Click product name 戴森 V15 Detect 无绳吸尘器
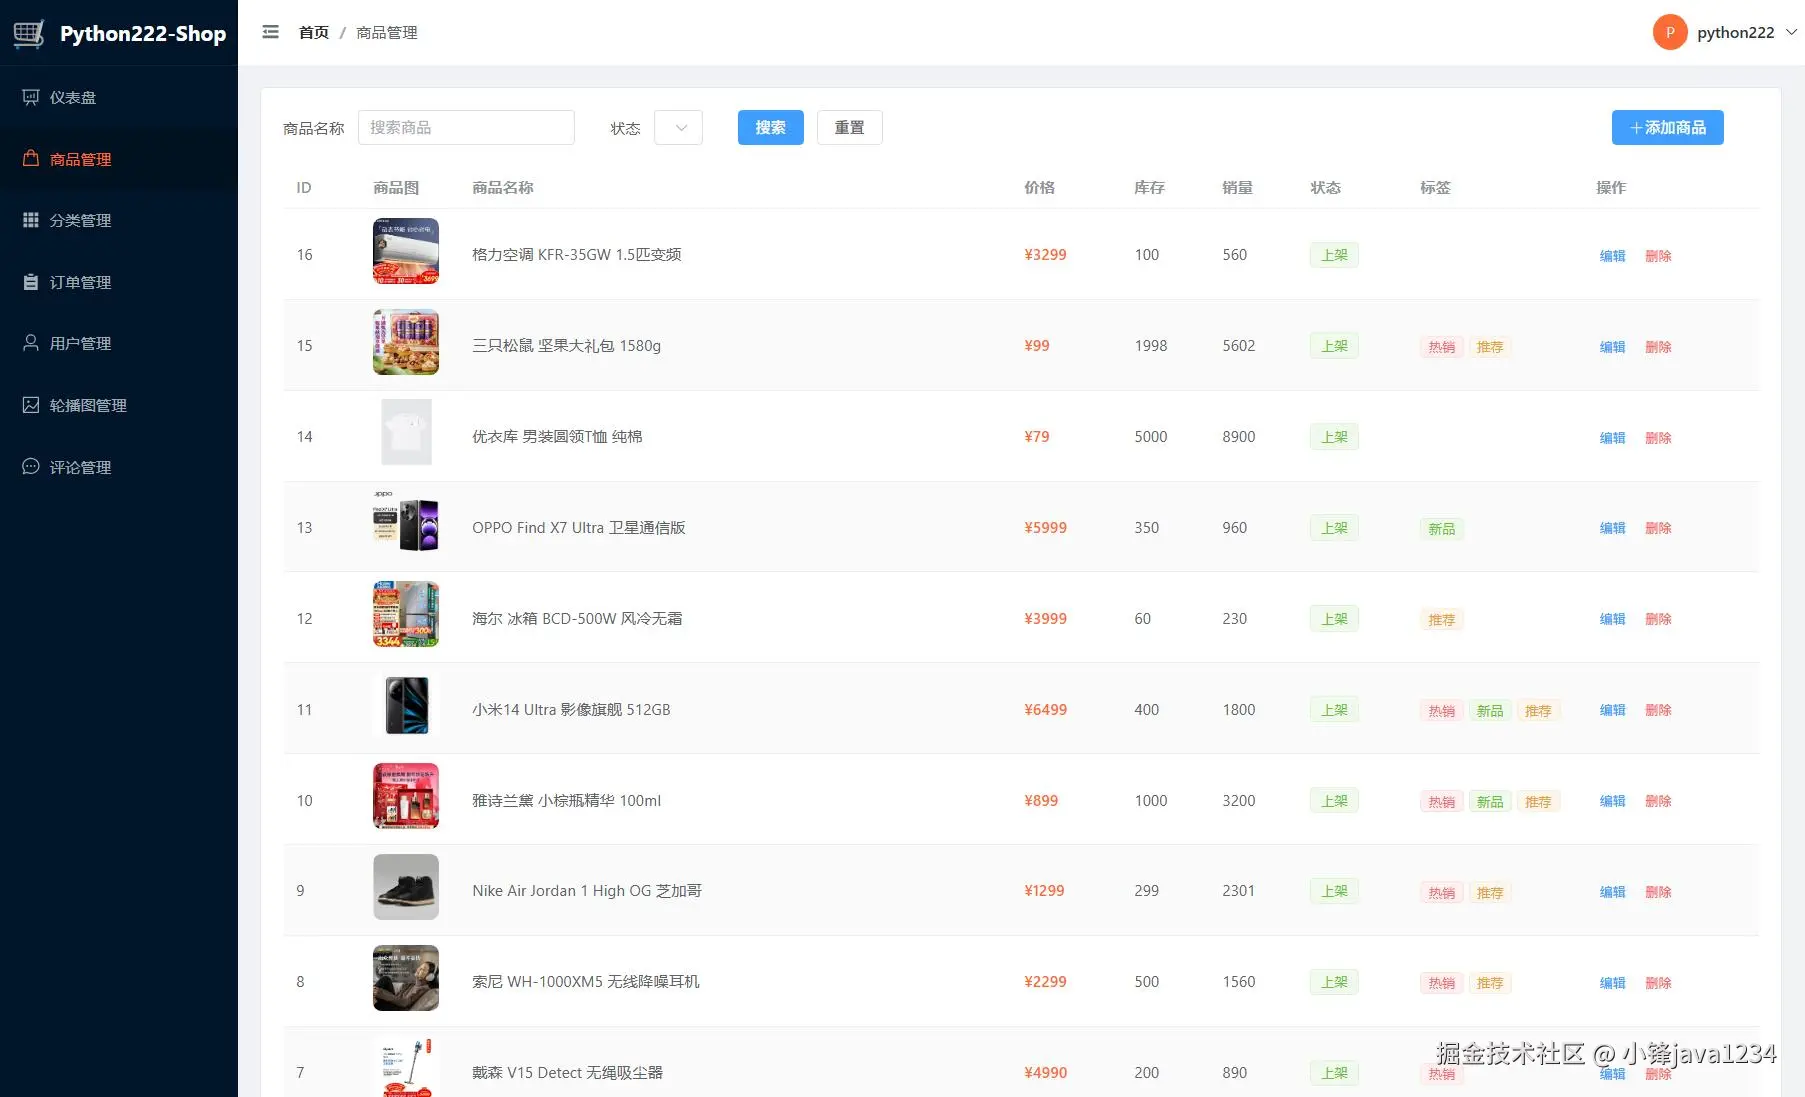The height and width of the screenshot is (1097, 1805). point(567,1073)
